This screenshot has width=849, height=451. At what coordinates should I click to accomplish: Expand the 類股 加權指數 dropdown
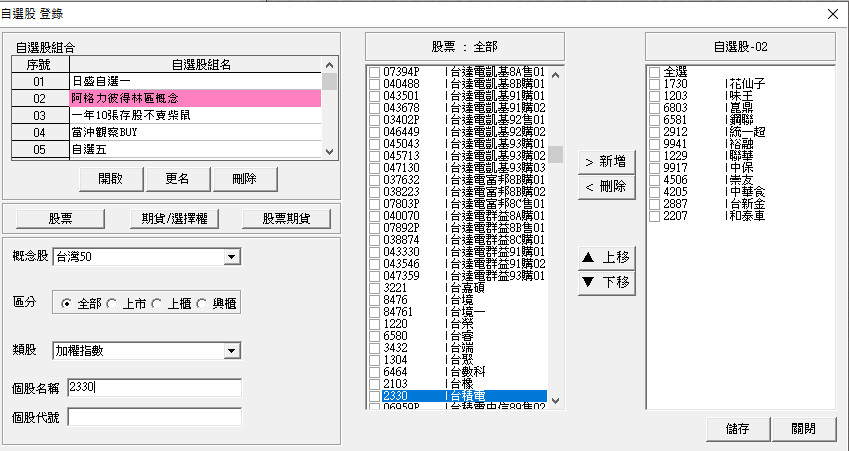coord(232,350)
